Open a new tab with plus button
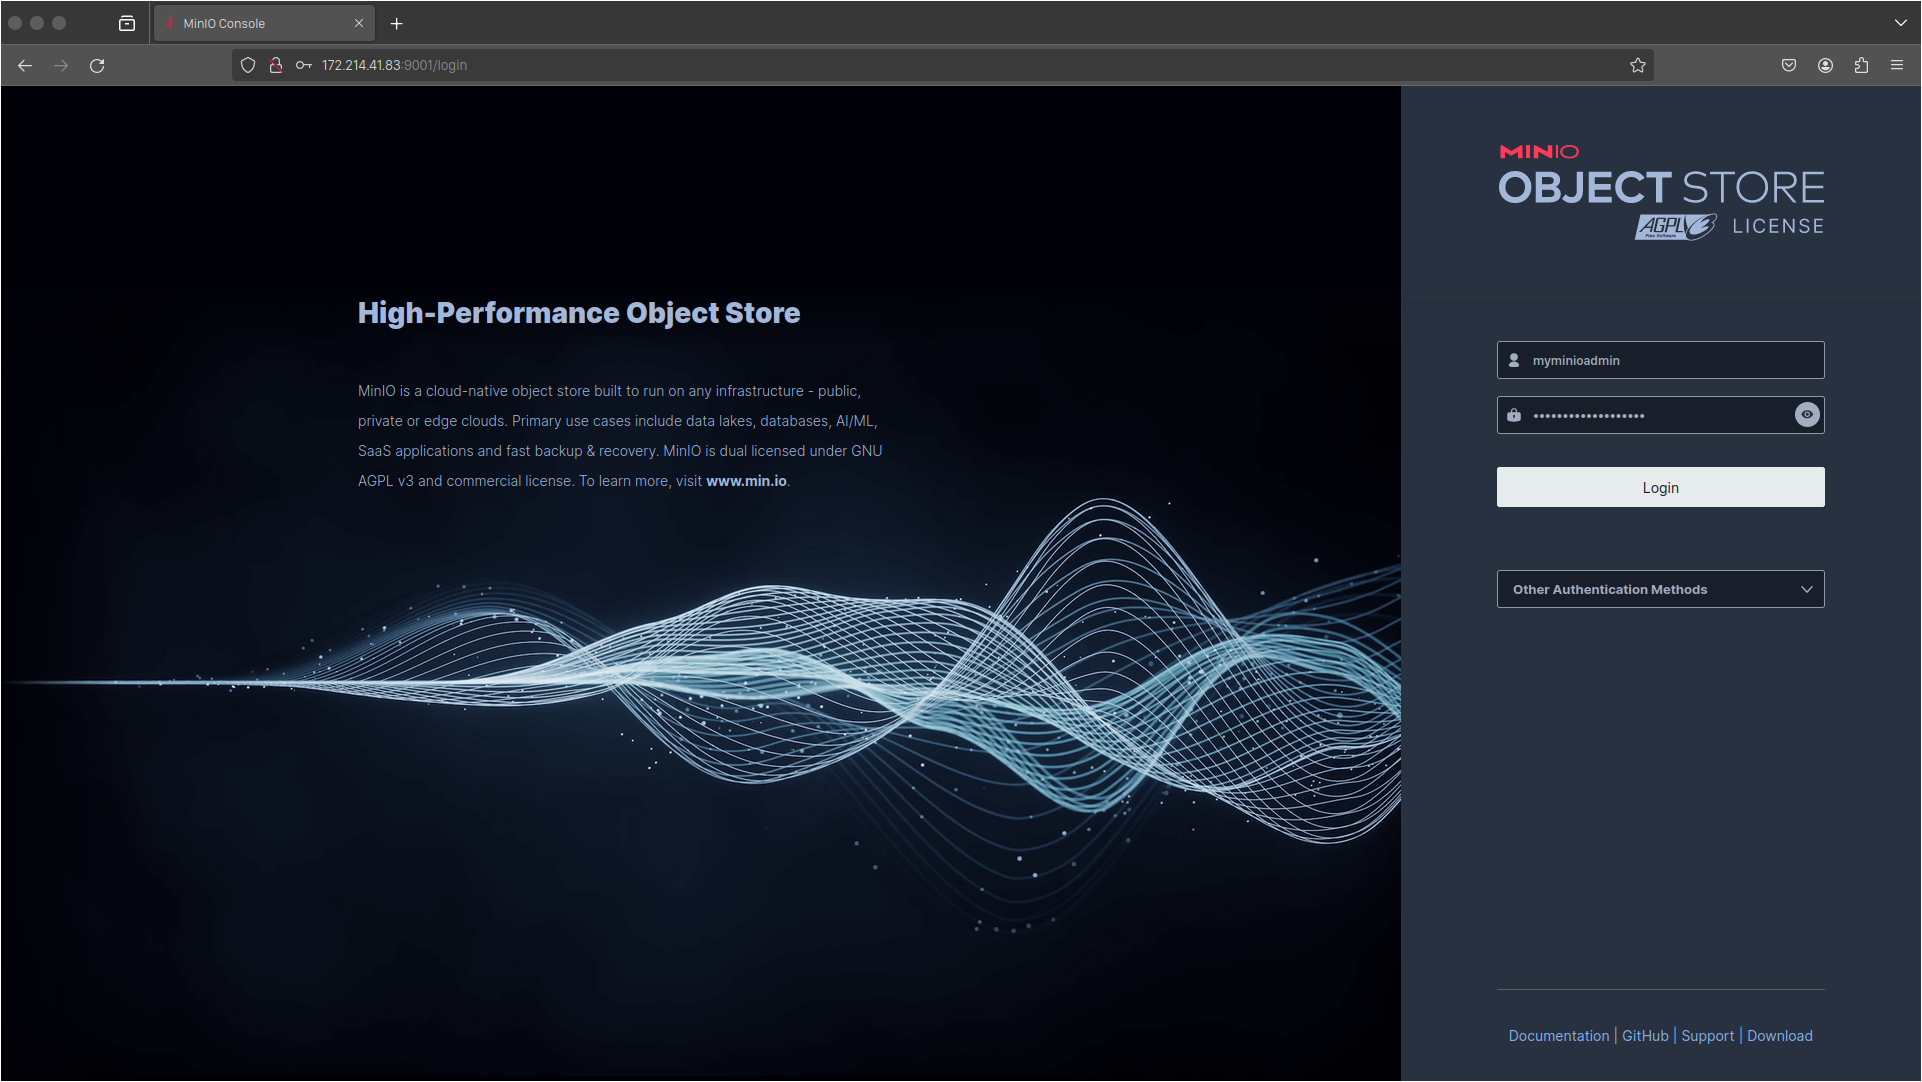The height and width of the screenshot is (1082, 1922). [x=397, y=23]
